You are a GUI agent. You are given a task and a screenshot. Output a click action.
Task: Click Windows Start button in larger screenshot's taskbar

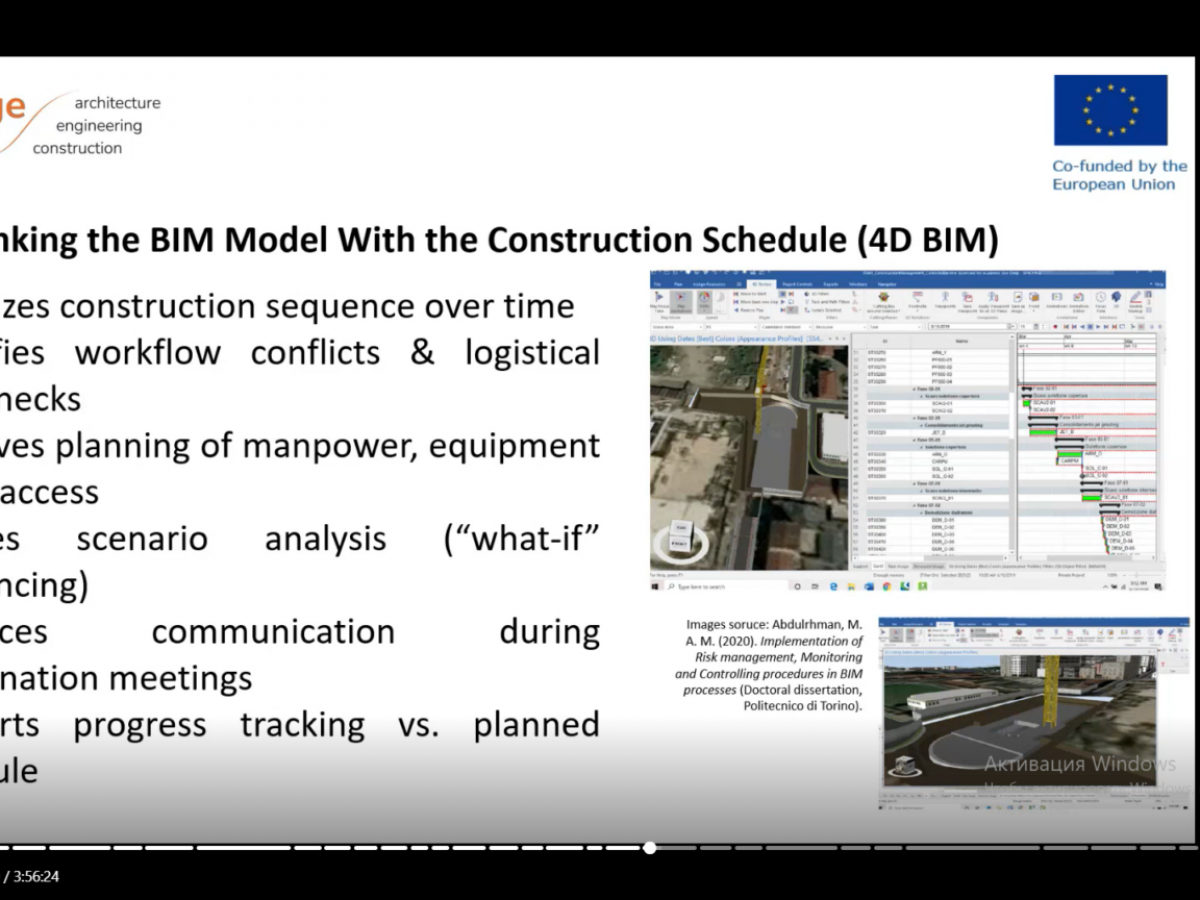click(x=656, y=586)
